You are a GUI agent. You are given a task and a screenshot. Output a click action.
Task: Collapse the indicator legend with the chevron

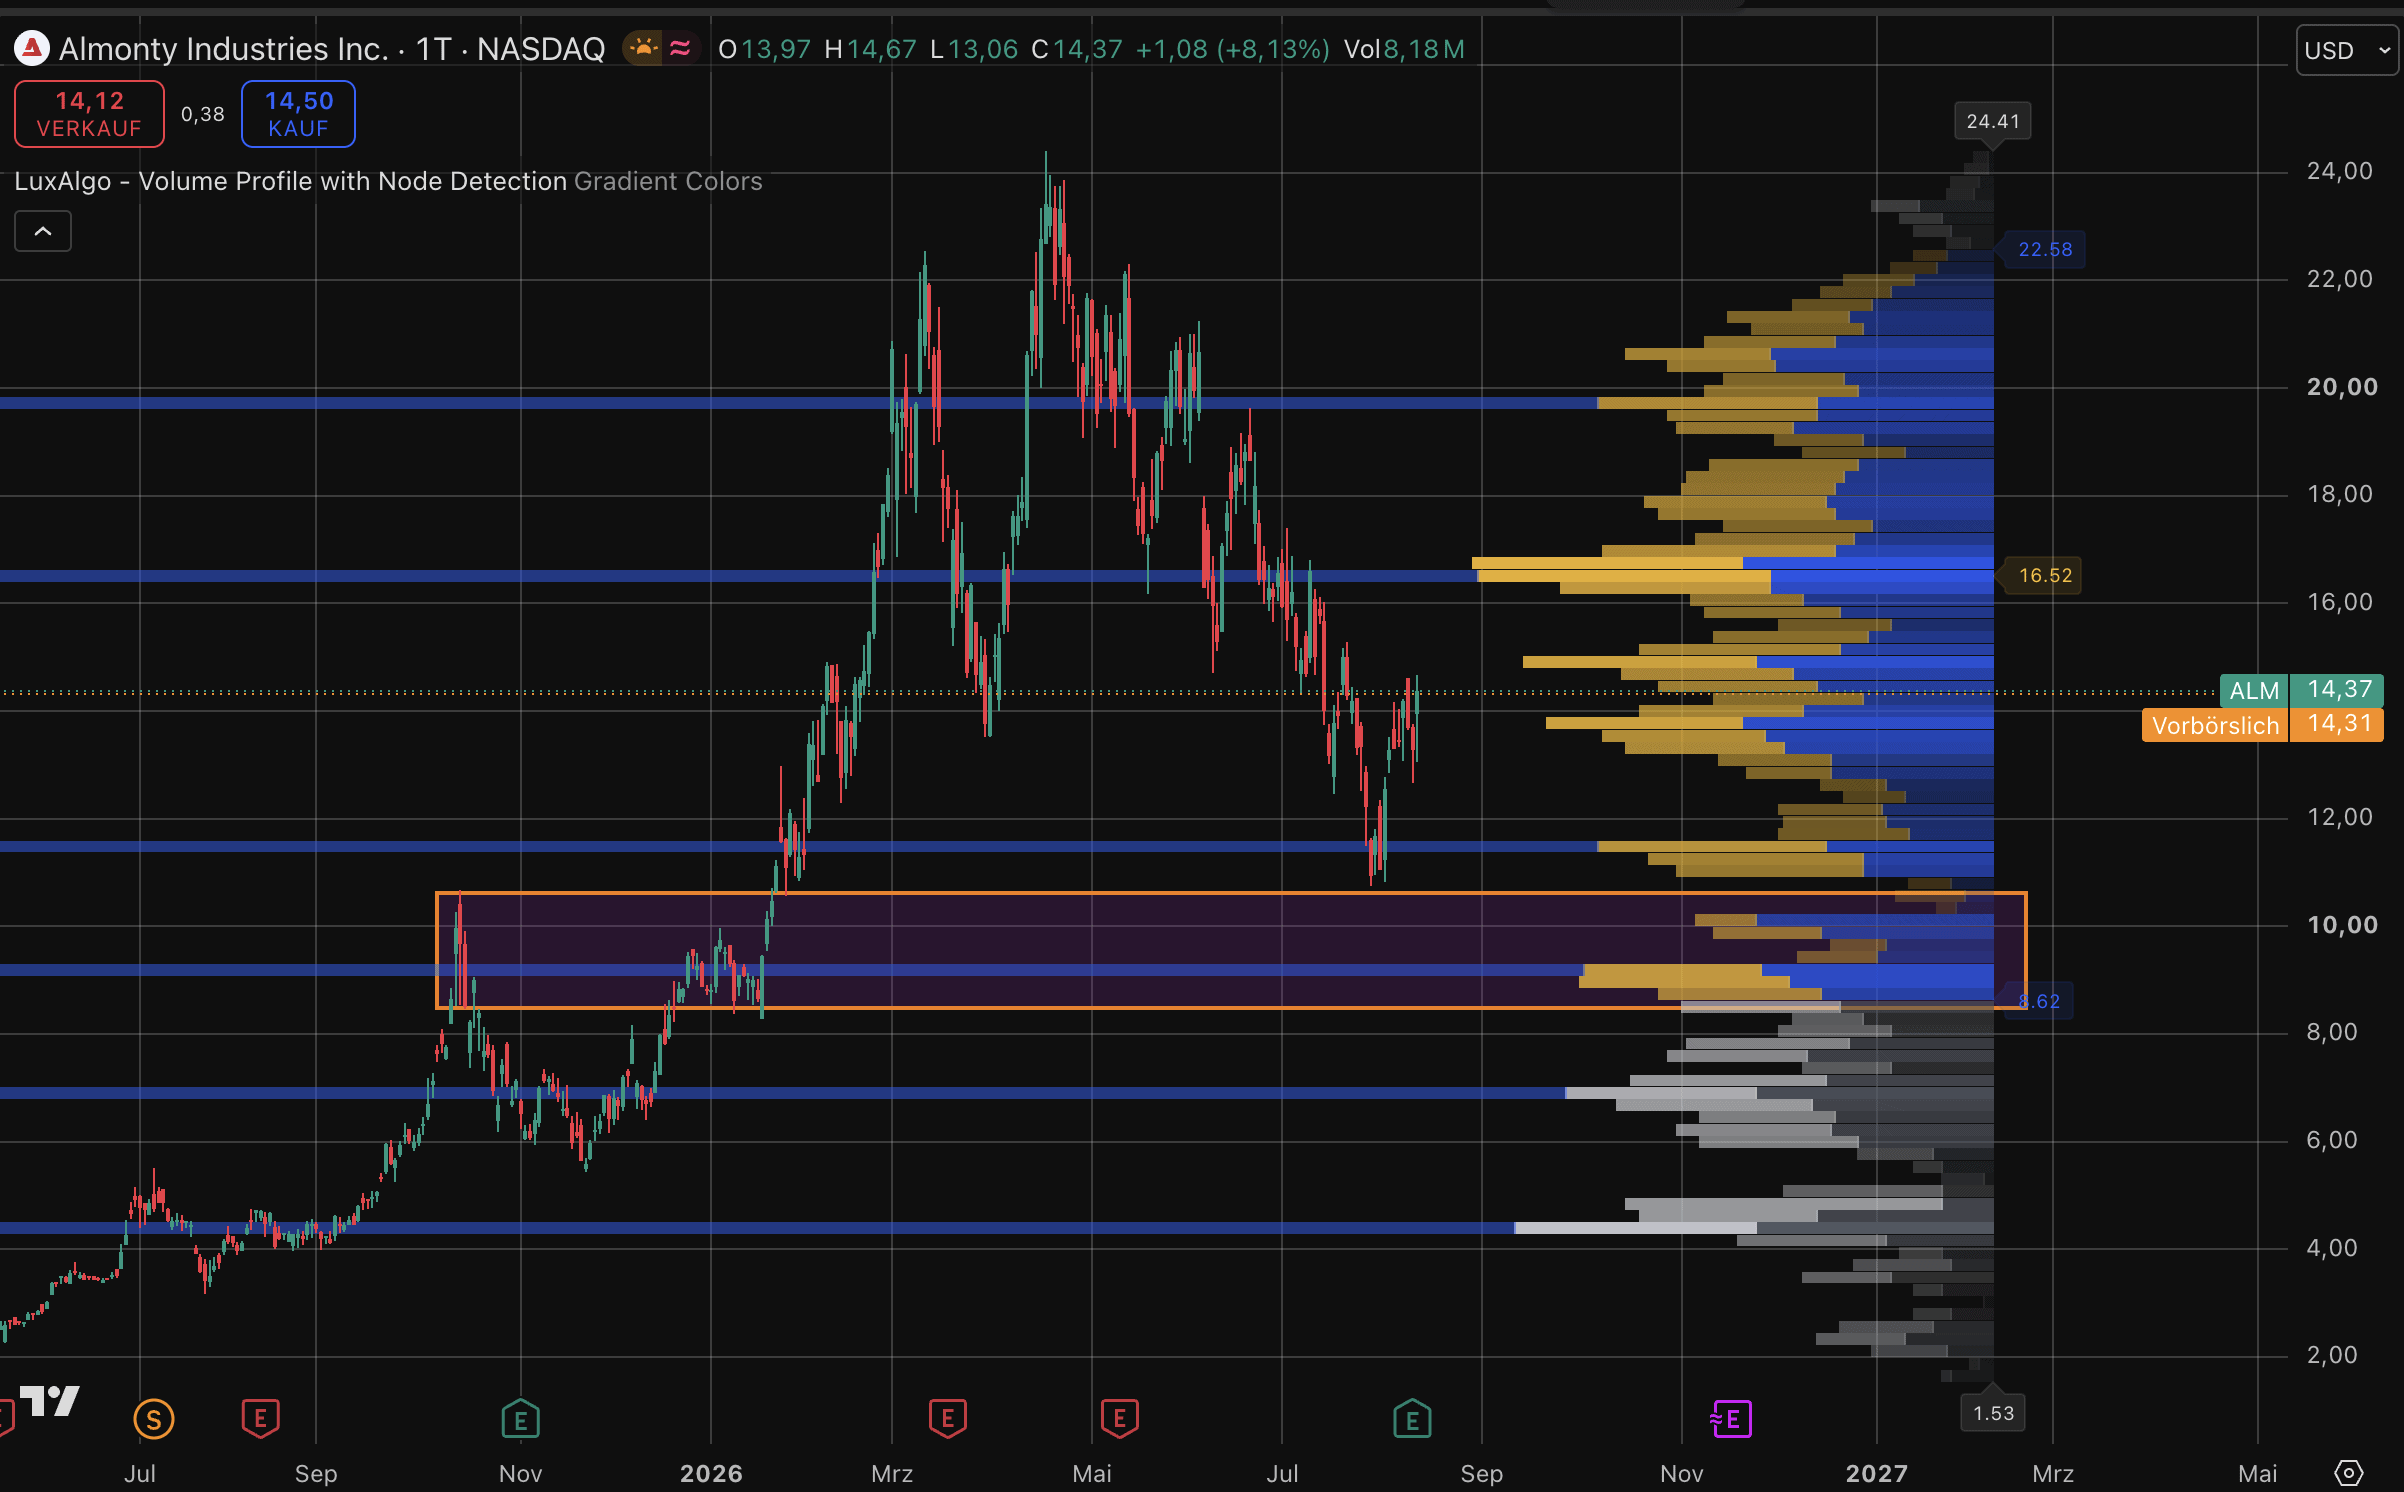43,231
